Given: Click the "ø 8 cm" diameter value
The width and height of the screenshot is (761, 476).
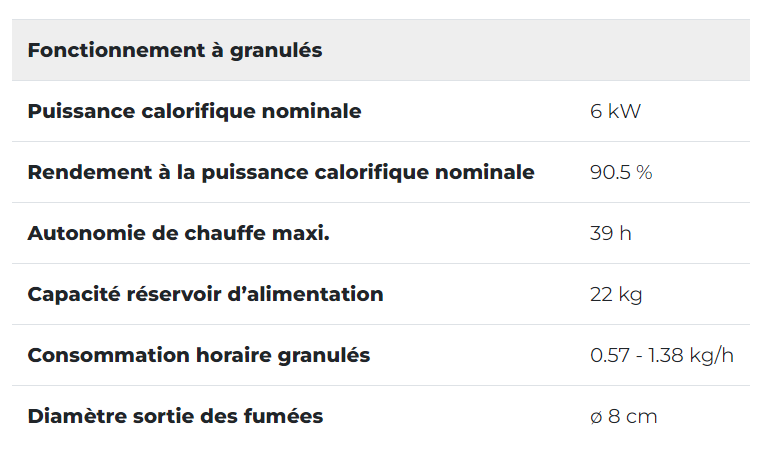Looking at the screenshot, I should (x=624, y=416).
